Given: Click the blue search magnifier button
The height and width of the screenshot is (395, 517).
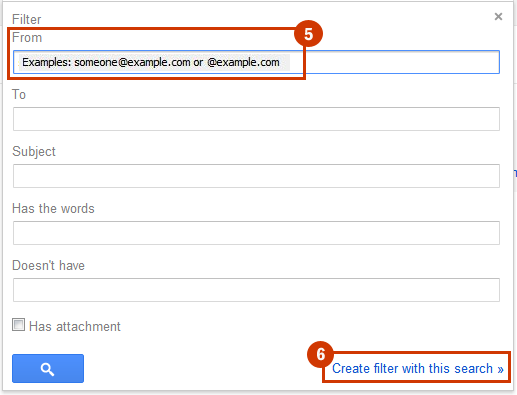Looking at the screenshot, I should pos(48,368).
